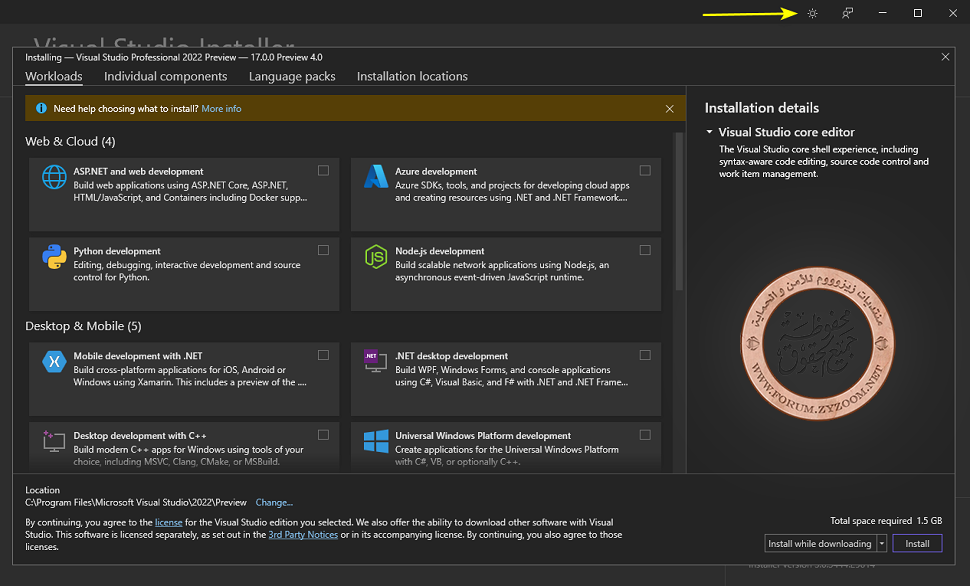Click the install path C:\Program Files text

coord(135,502)
